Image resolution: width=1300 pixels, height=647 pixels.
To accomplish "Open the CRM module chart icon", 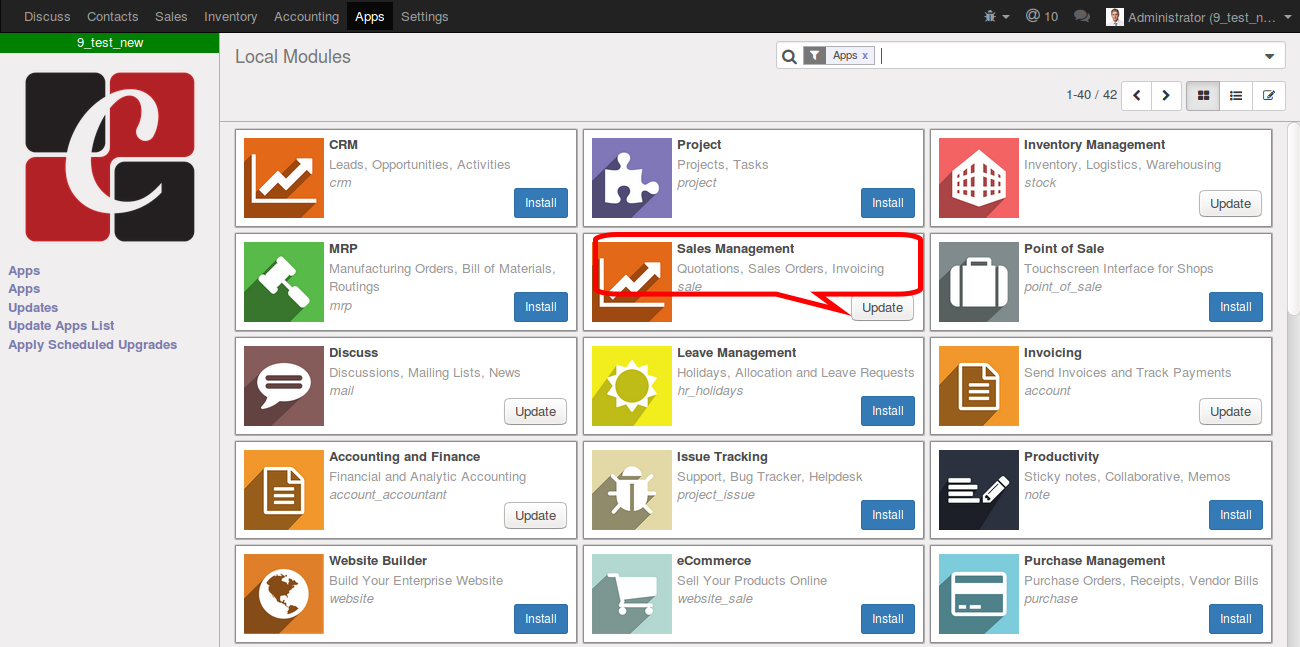I will [x=284, y=178].
